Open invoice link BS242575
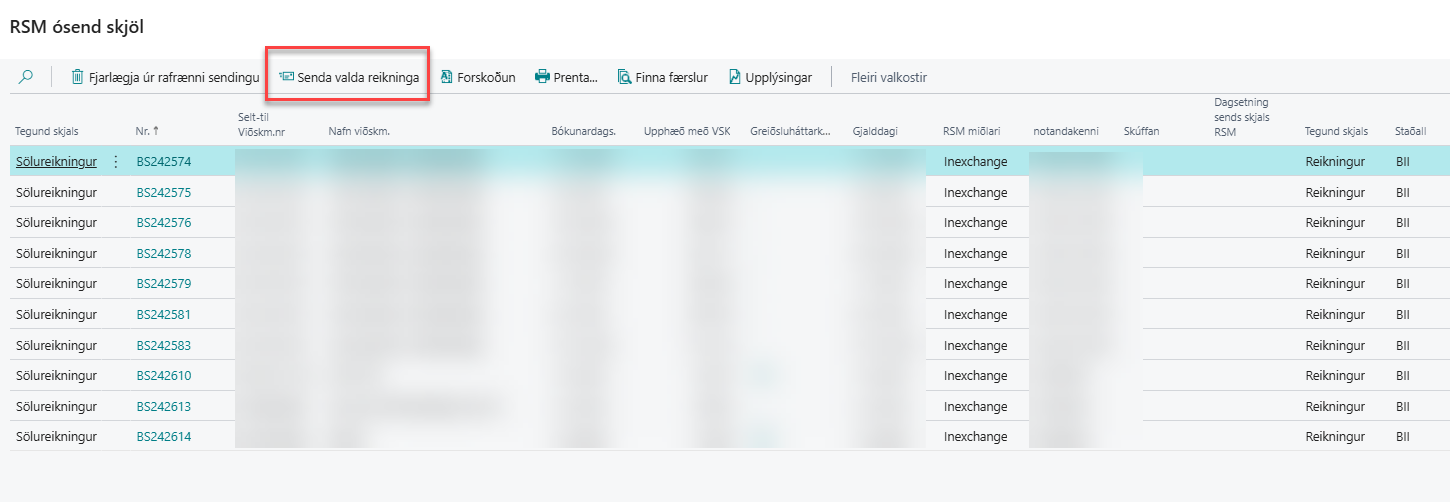Viewport: 1450px width, 502px height. [x=163, y=192]
